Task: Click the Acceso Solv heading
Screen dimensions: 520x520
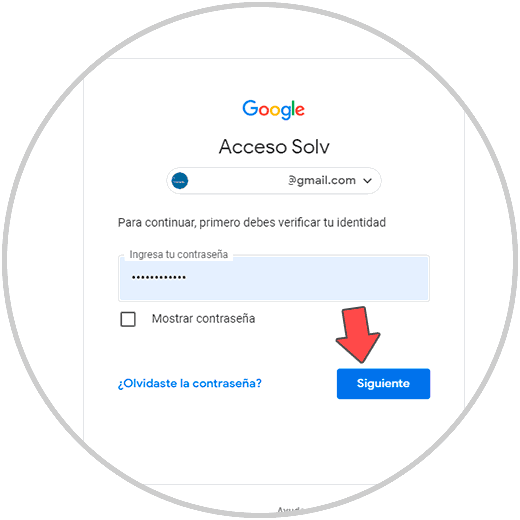Action: (274, 147)
